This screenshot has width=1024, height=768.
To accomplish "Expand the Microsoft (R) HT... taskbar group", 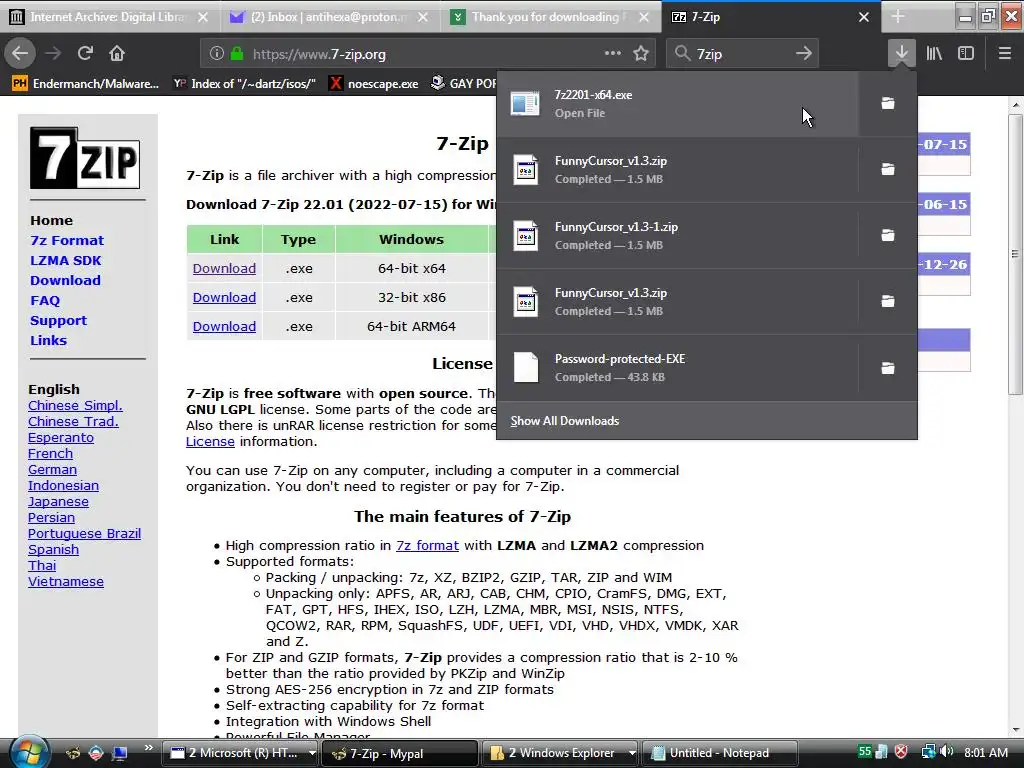I will click(312, 753).
